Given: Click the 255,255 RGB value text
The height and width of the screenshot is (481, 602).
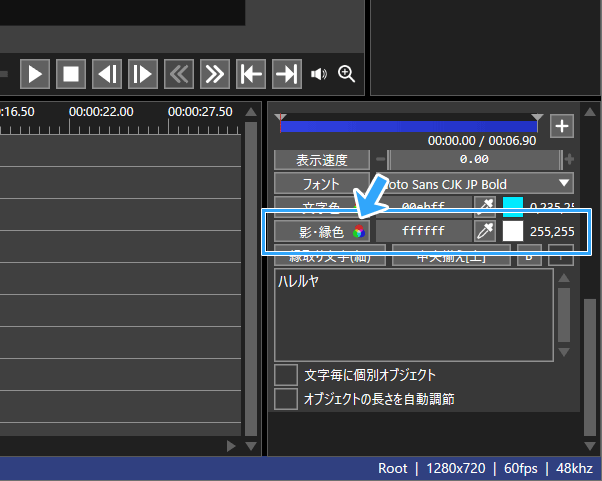Looking at the screenshot, I should coord(552,232).
